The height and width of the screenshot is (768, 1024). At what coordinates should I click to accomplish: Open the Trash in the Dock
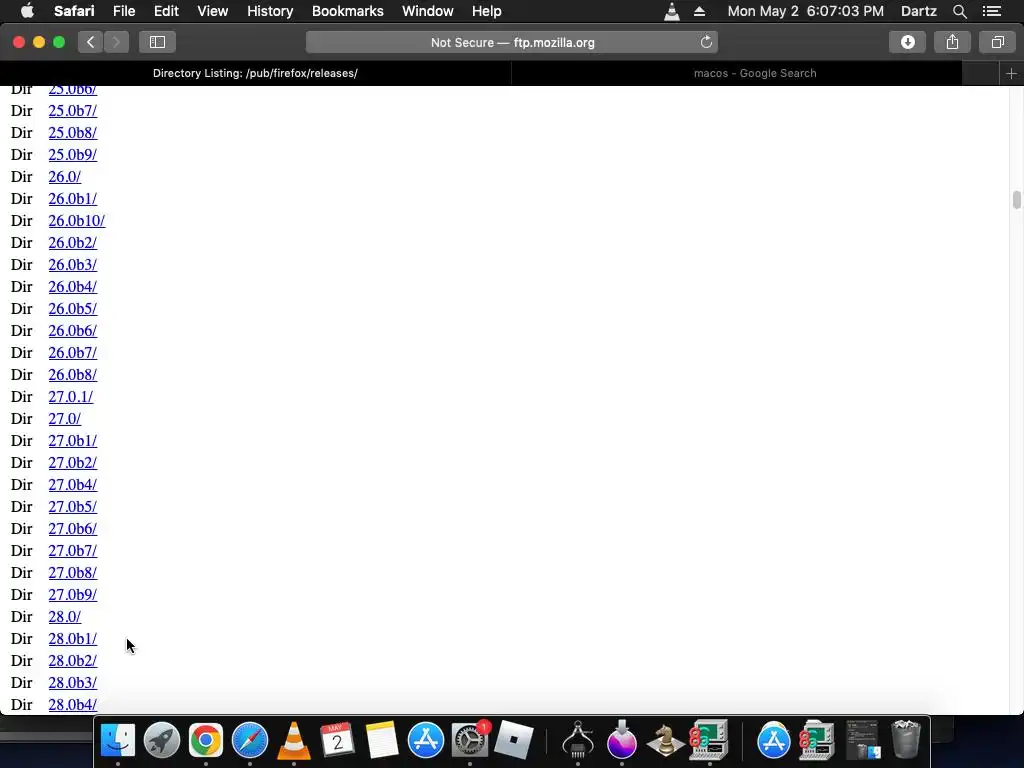click(906, 740)
